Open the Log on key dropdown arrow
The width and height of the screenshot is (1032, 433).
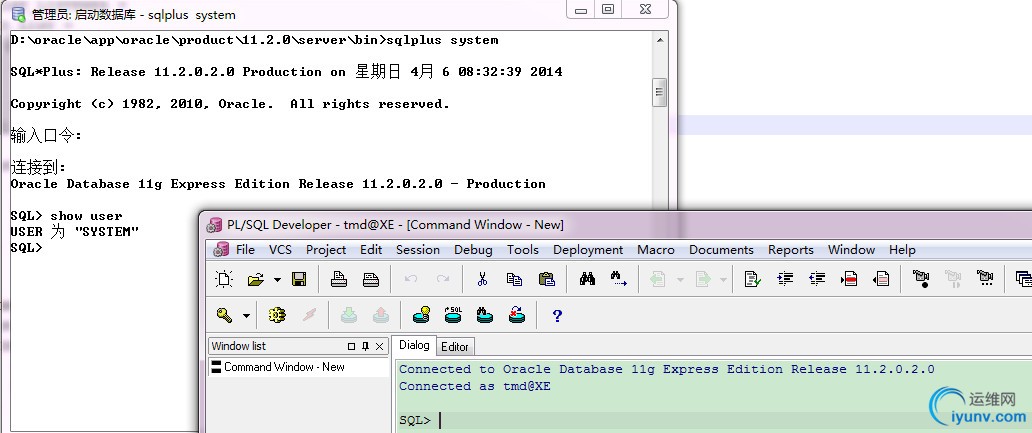tap(246, 316)
